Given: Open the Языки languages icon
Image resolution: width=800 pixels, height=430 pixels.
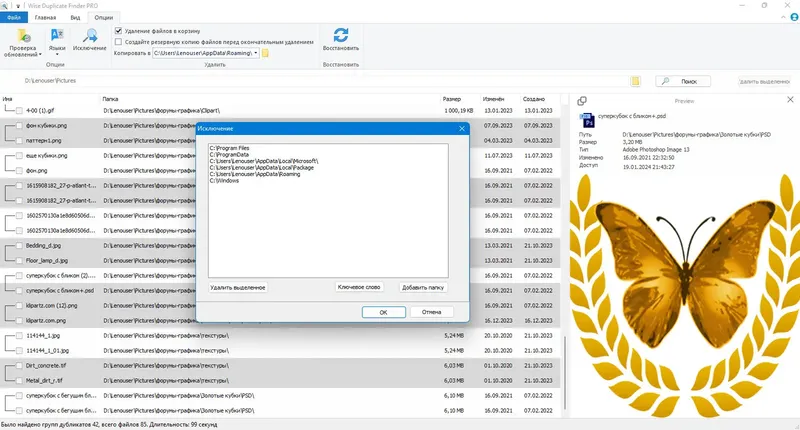Looking at the screenshot, I should pos(57,36).
